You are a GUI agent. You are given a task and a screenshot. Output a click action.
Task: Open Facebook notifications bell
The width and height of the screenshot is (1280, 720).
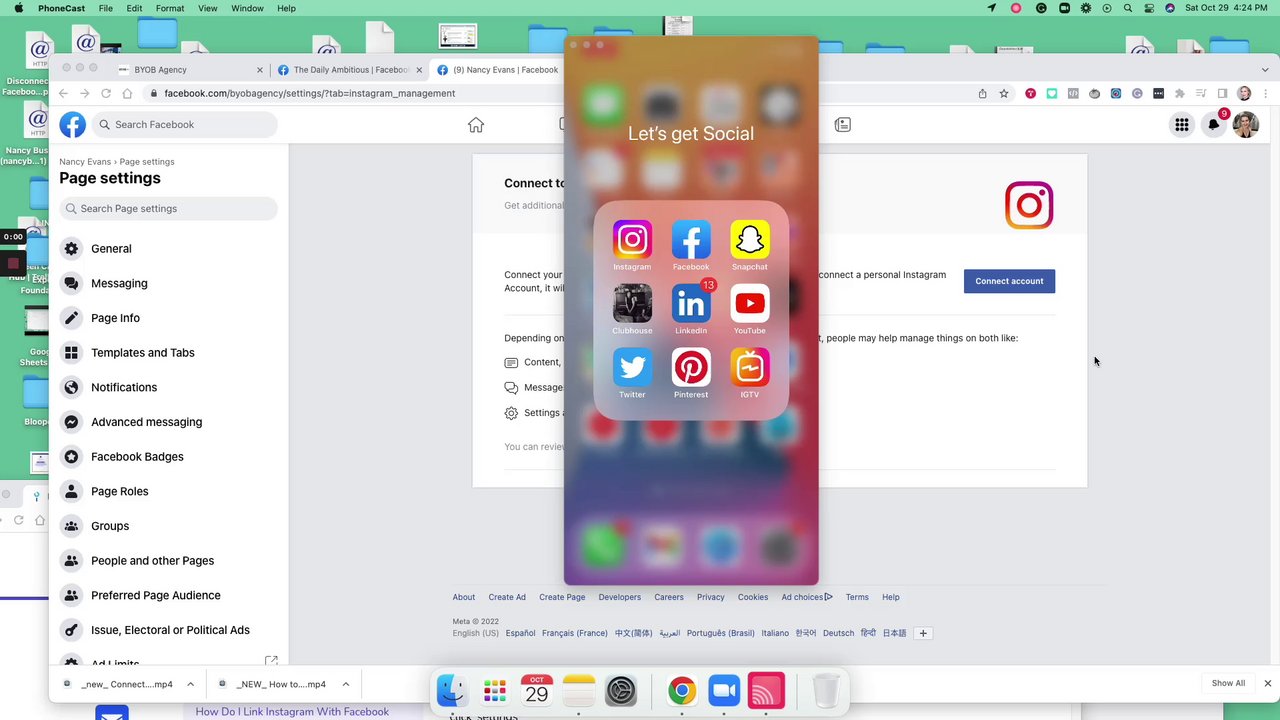click(x=1214, y=124)
